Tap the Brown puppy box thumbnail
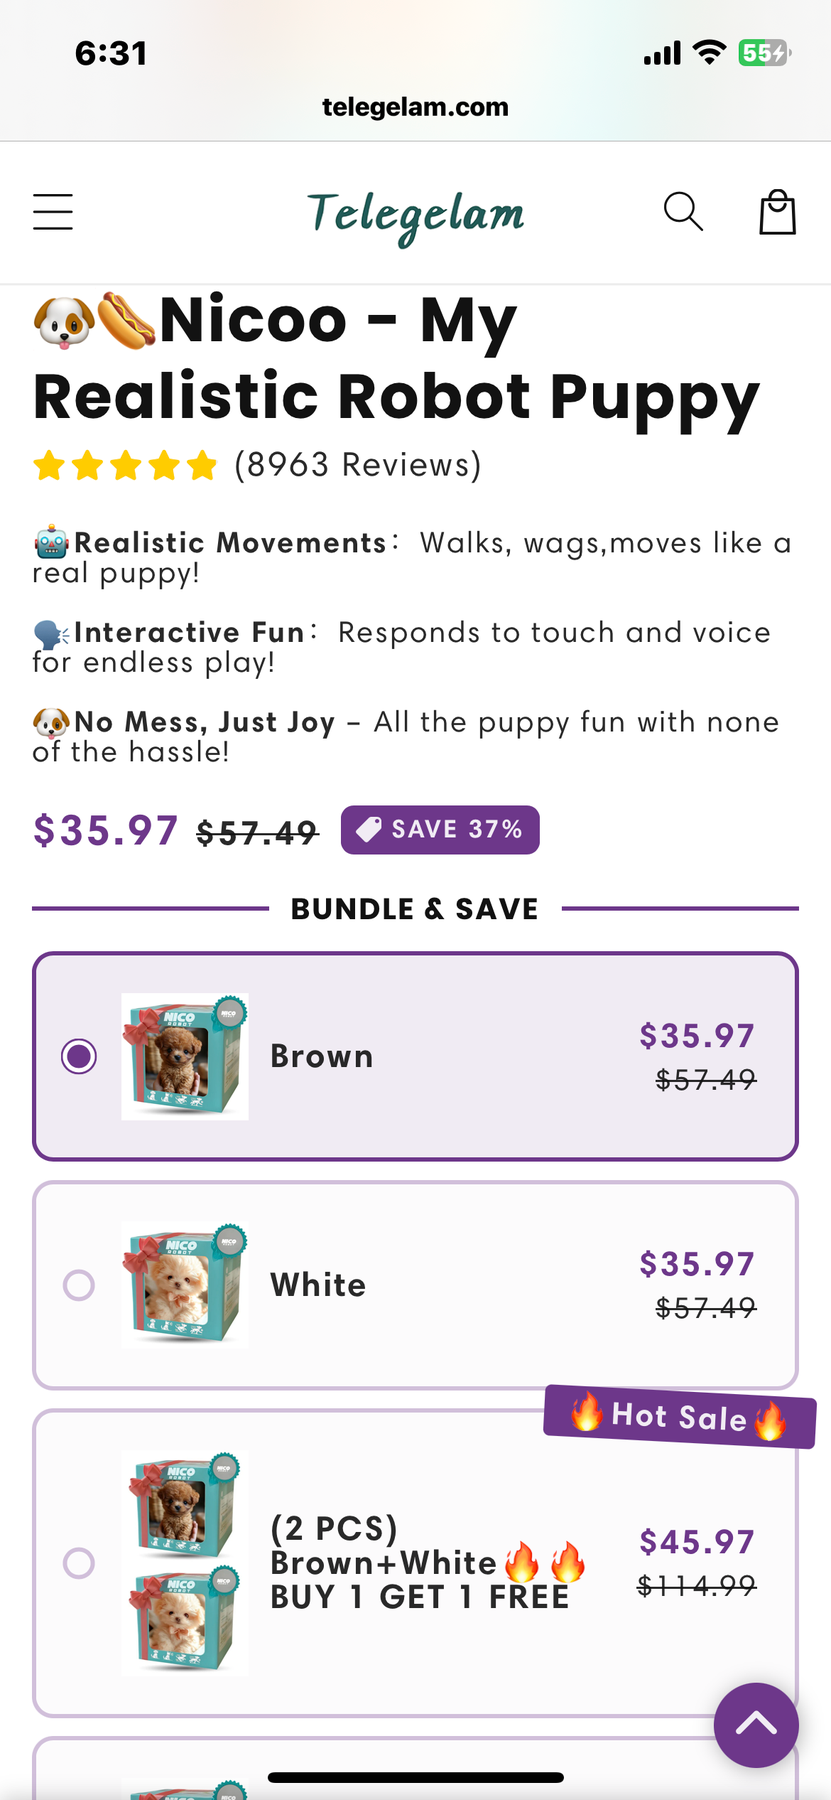The width and height of the screenshot is (831, 1800). click(x=185, y=1056)
